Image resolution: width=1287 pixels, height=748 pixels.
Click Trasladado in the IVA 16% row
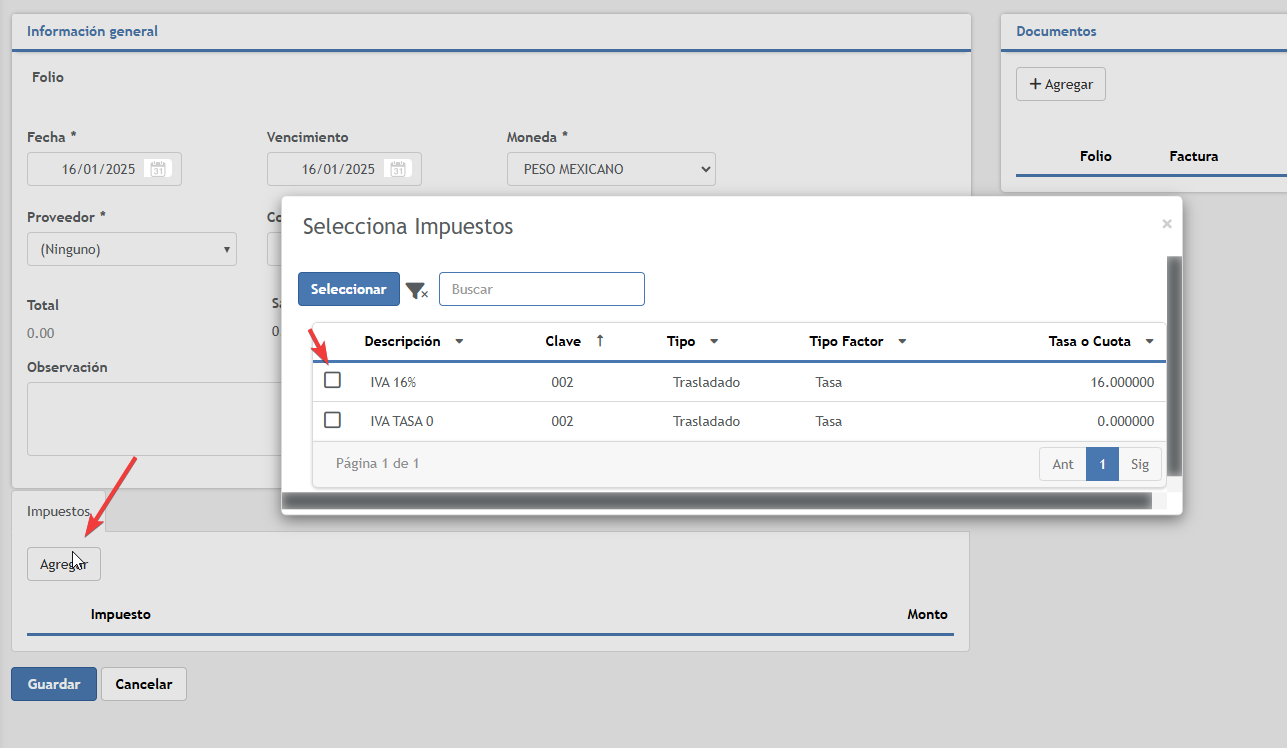coord(706,382)
